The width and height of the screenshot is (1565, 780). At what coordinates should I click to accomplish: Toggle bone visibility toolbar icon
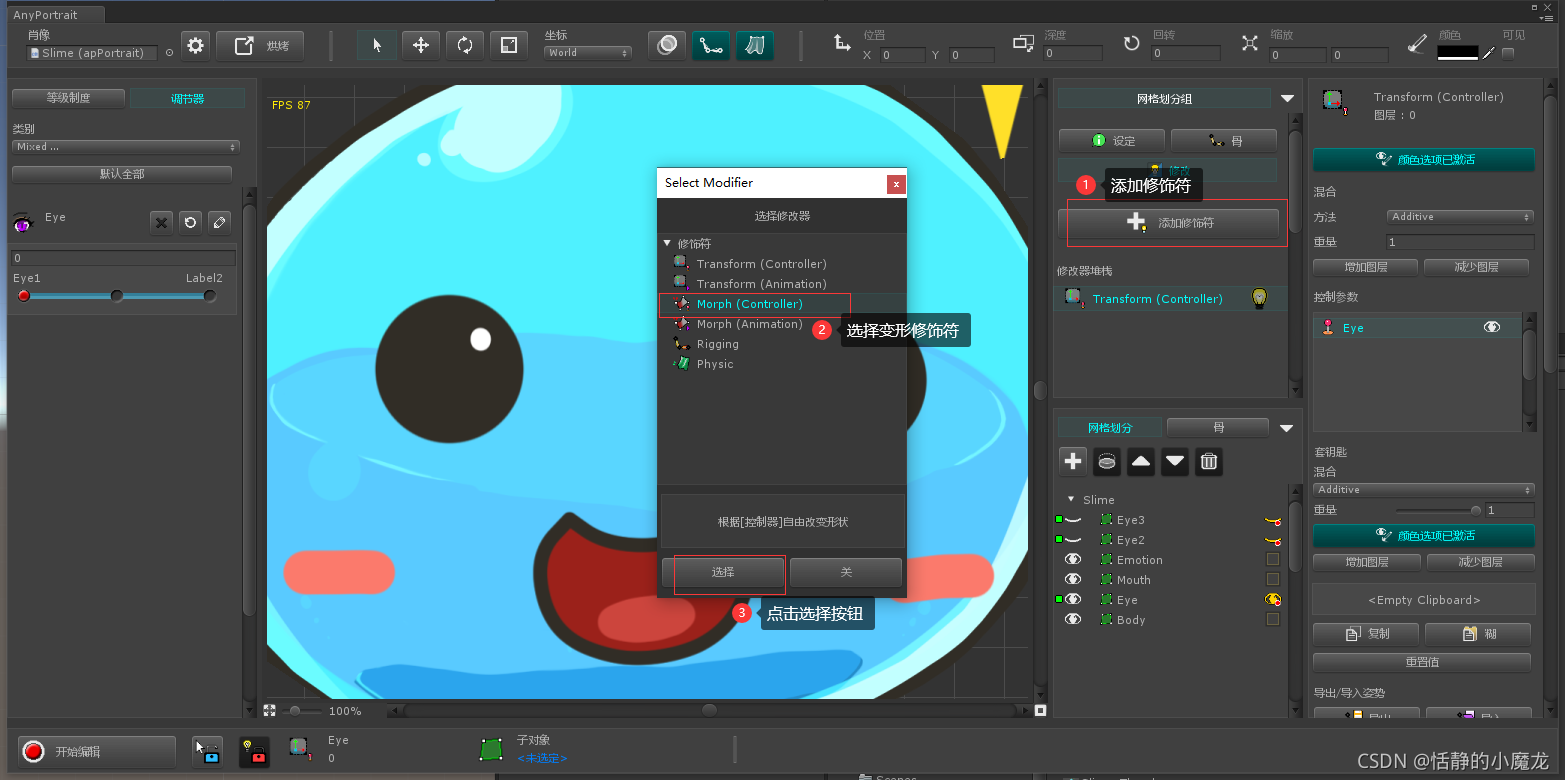click(x=711, y=45)
